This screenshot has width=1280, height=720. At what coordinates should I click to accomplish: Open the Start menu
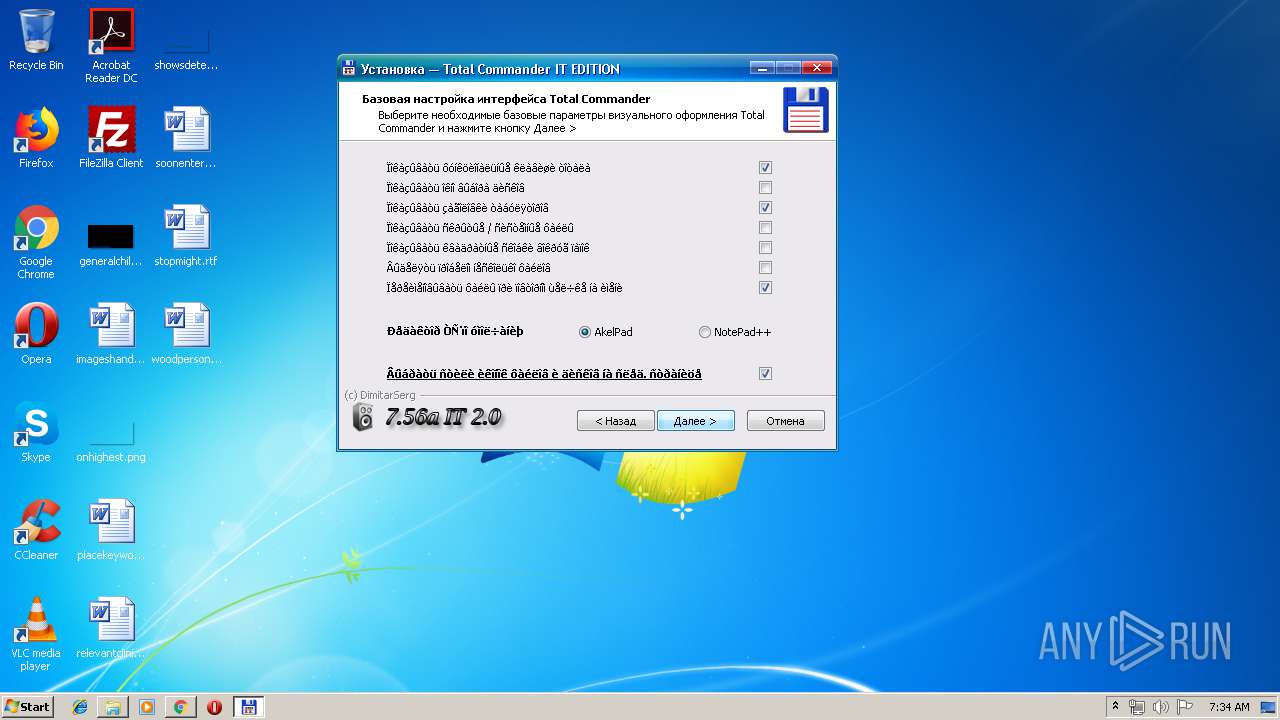27,707
